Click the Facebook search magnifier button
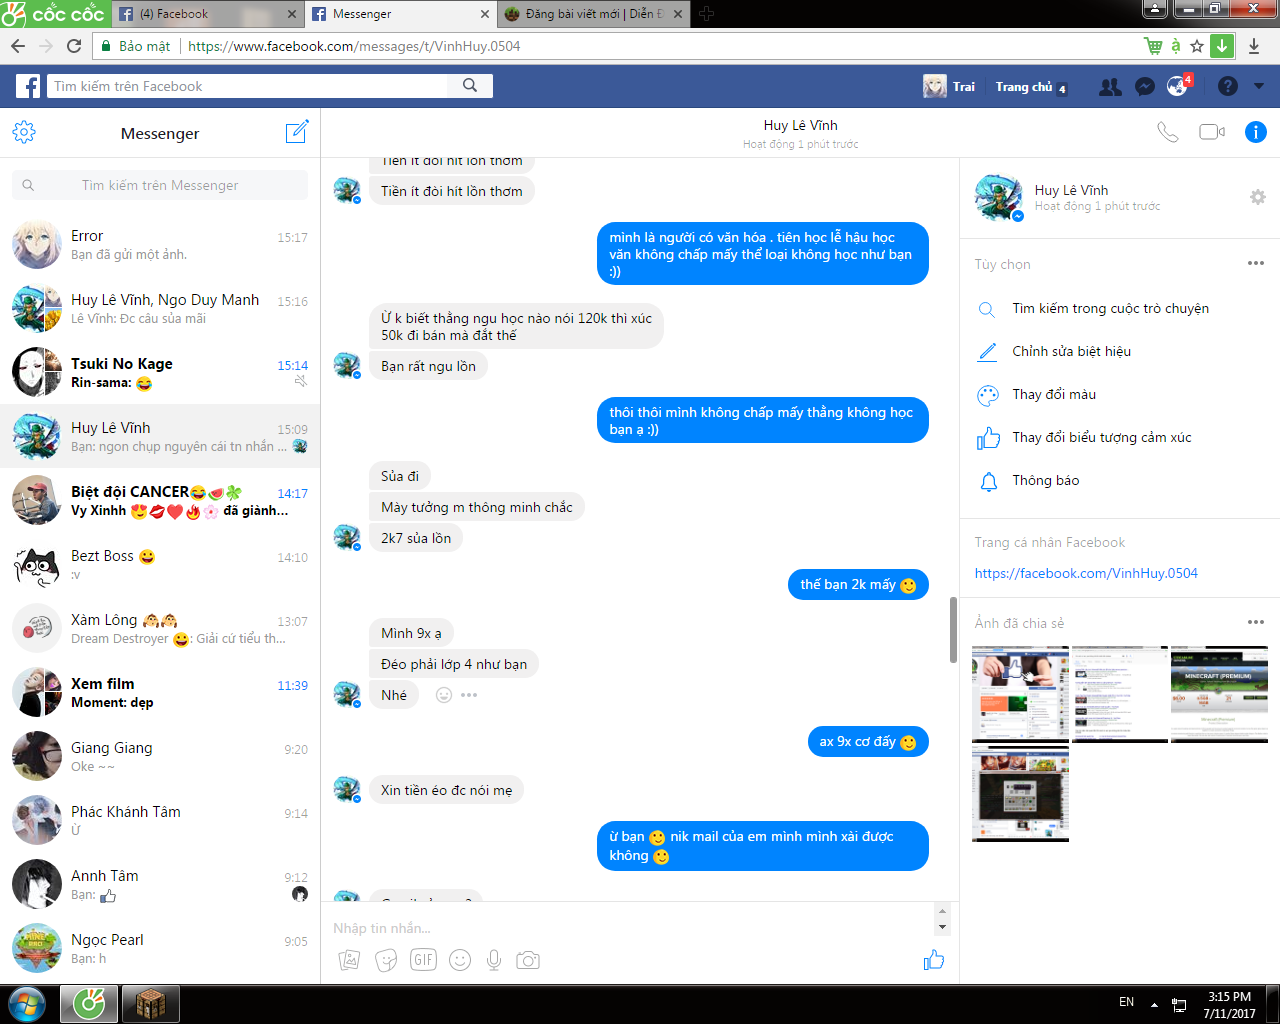 pos(470,86)
